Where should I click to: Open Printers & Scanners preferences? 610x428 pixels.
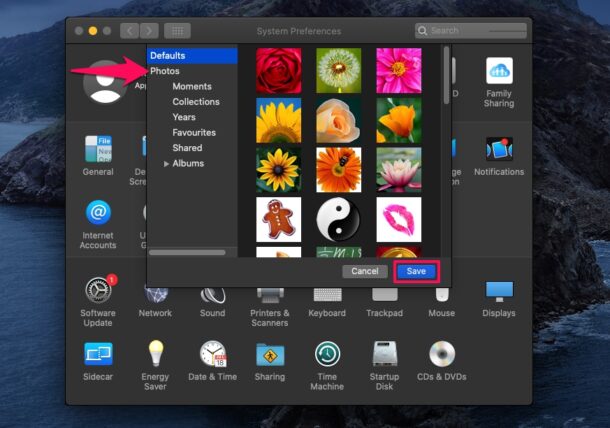[270, 295]
